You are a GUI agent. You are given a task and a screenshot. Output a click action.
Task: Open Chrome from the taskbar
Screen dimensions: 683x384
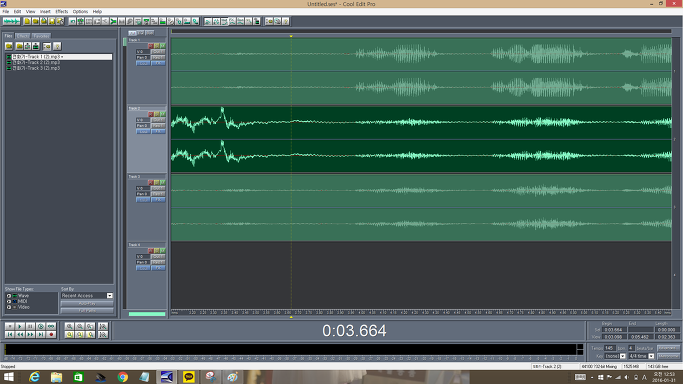pos(122,377)
